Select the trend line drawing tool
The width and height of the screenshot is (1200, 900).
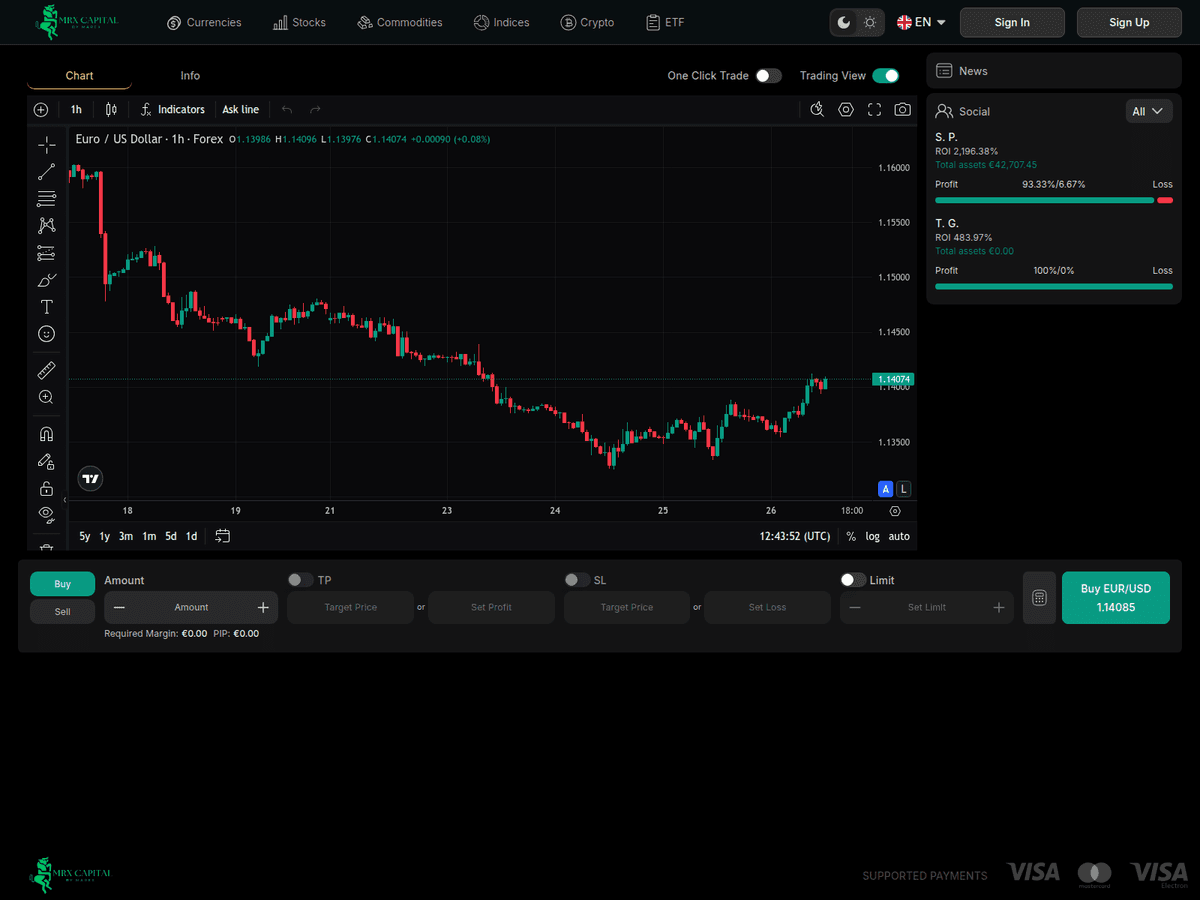tap(46, 172)
